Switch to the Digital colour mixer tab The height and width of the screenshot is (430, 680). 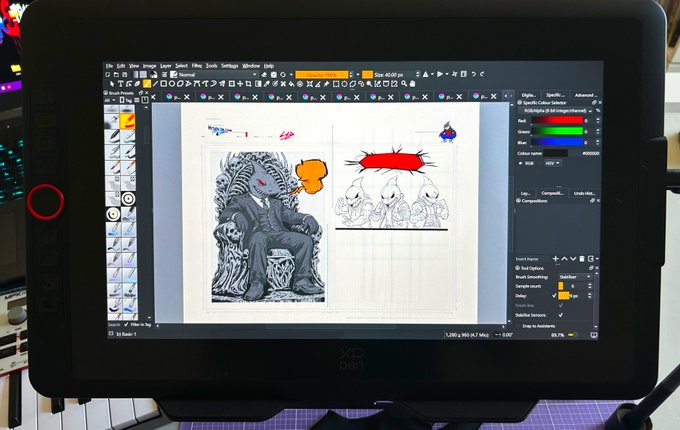click(x=529, y=95)
